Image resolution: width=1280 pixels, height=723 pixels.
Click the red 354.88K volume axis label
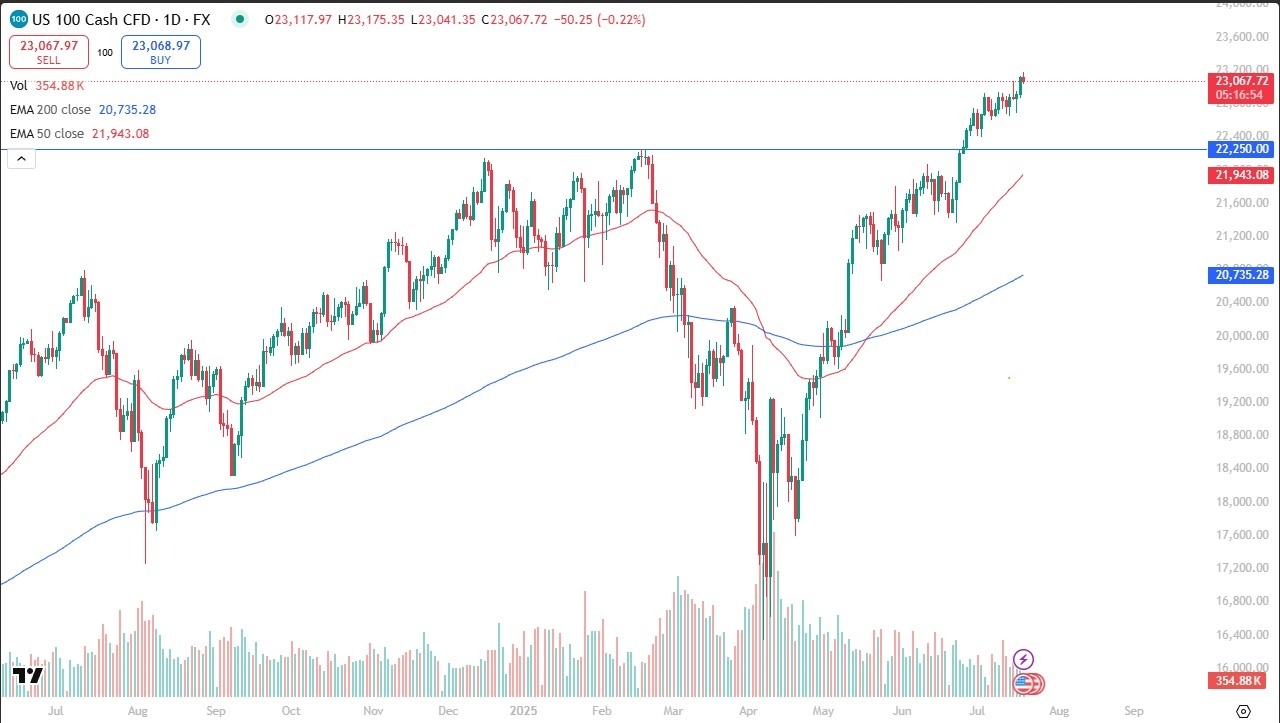1242,680
